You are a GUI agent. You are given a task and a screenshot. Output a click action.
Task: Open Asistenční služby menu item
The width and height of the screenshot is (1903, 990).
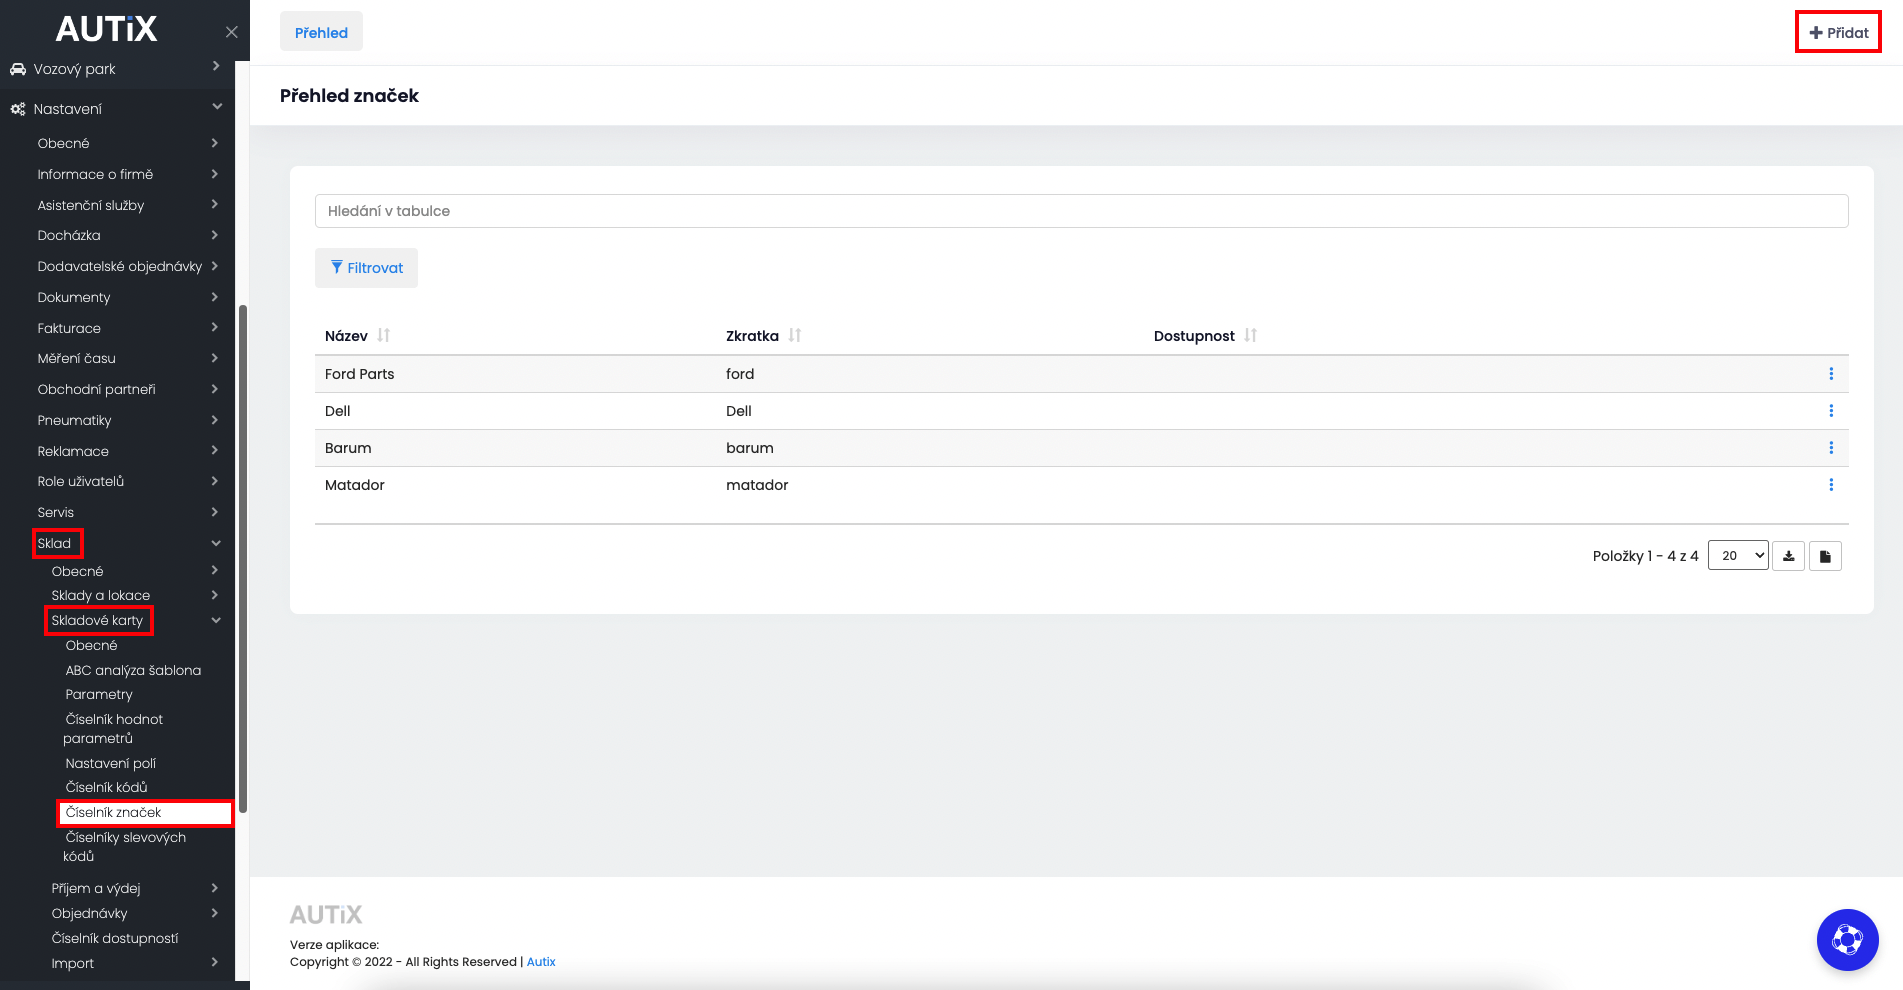91,205
